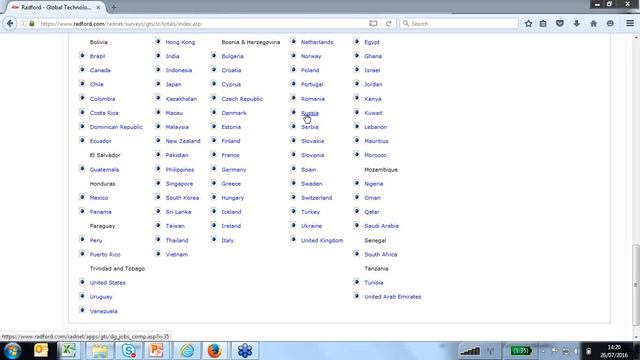Open File Explorer from the taskbar
Screen dimensions: 640x360
100,351
